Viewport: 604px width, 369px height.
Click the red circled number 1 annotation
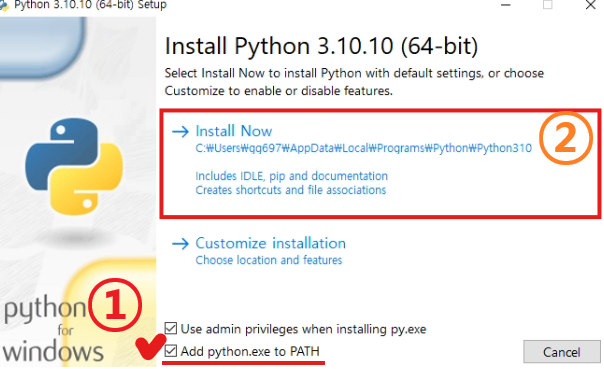(x=115, y=305)
